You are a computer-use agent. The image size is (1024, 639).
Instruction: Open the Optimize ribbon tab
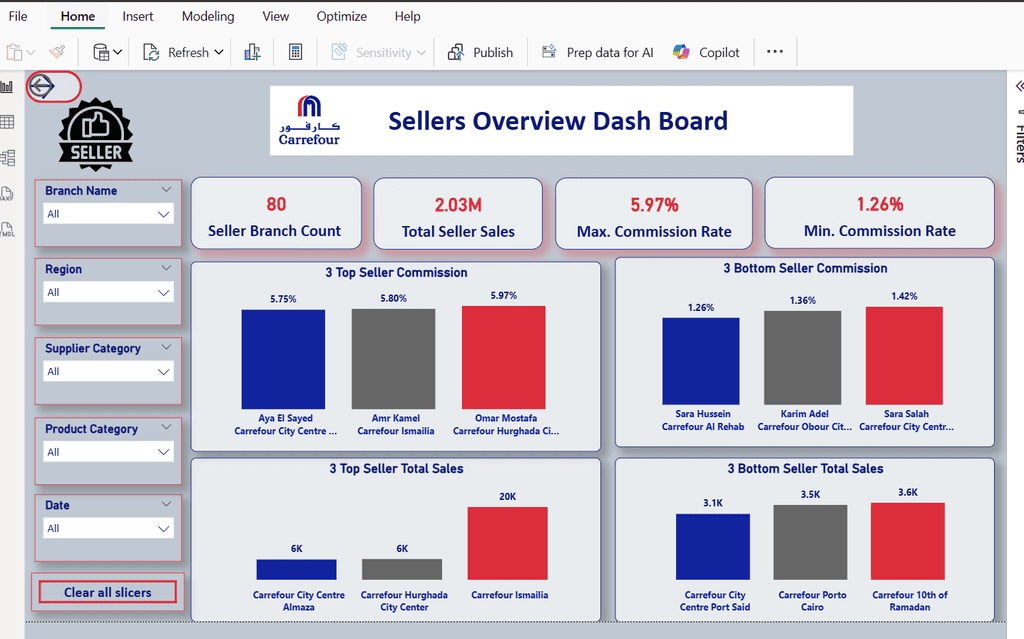[x=341, y=16]
